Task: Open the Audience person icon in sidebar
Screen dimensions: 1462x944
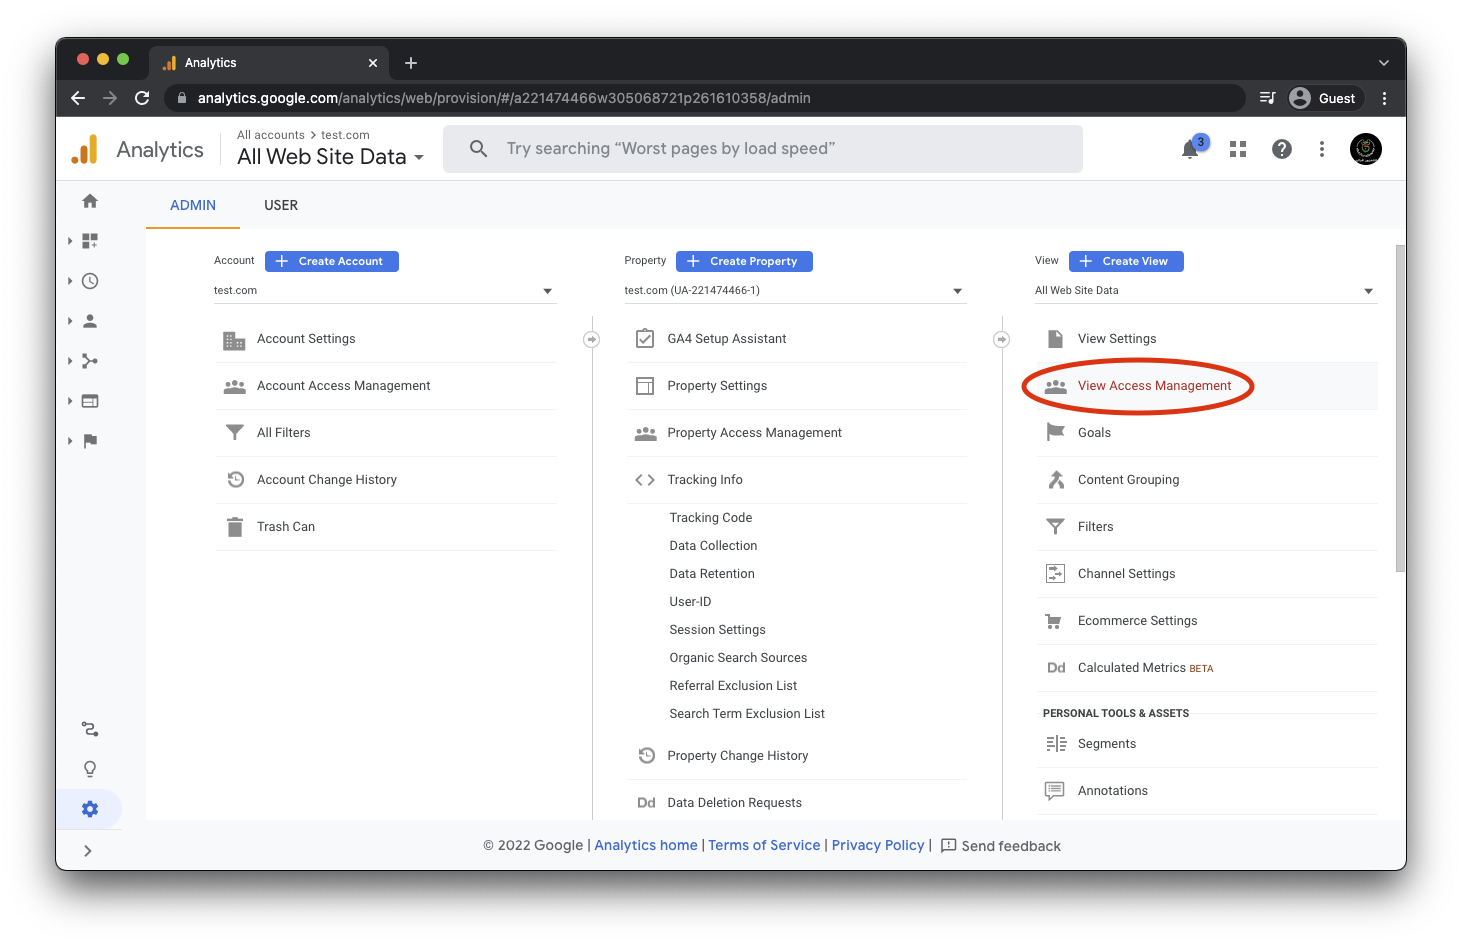Action: [90, 321]
